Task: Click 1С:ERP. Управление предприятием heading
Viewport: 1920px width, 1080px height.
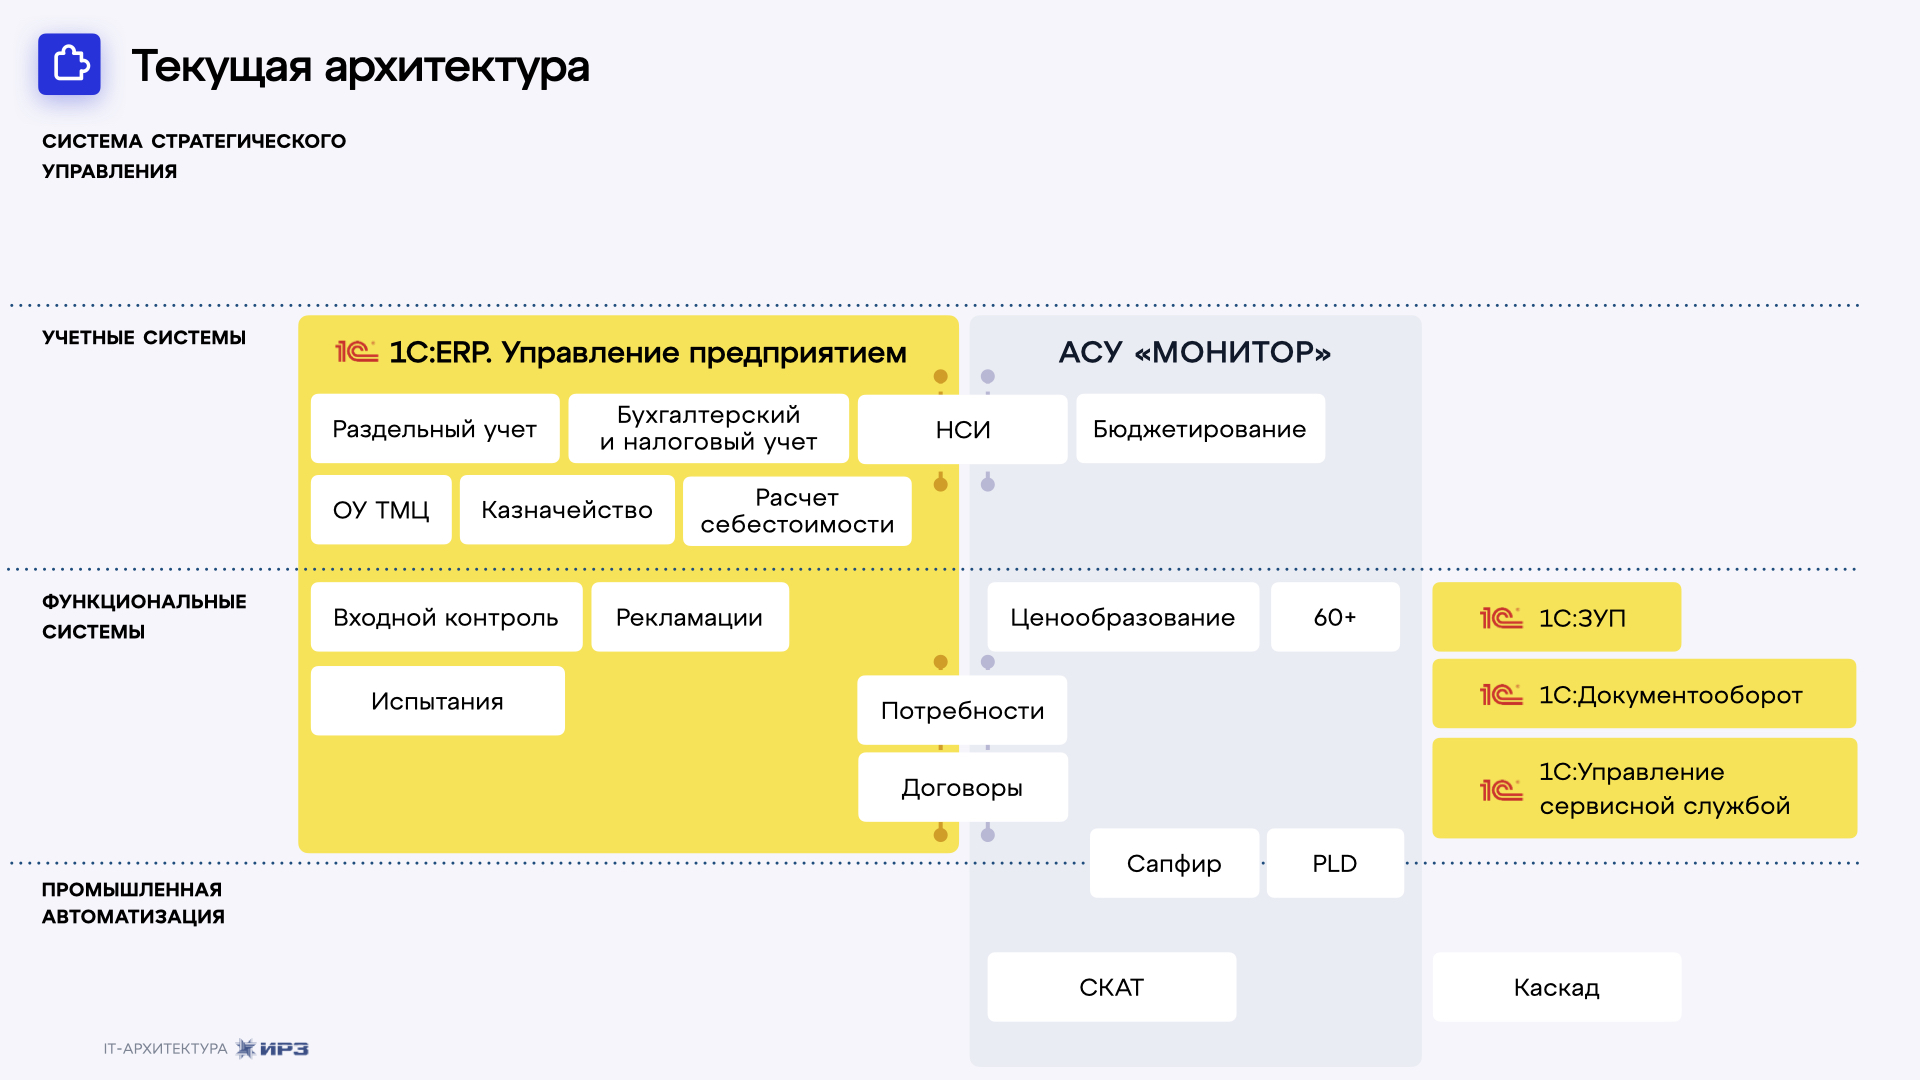Action: click(648, 352)
